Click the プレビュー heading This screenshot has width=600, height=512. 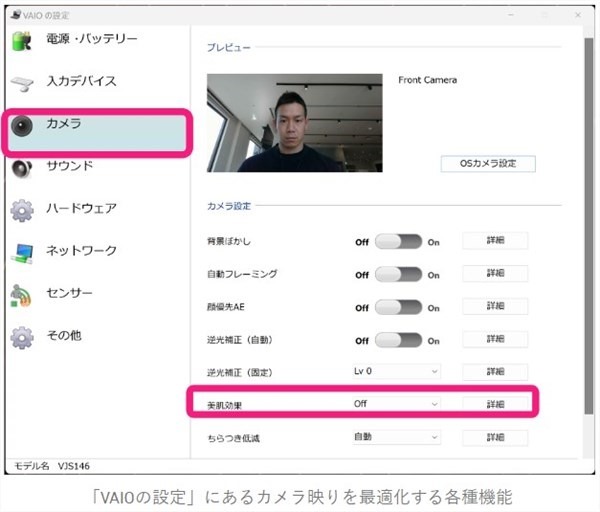click(228, 47)
